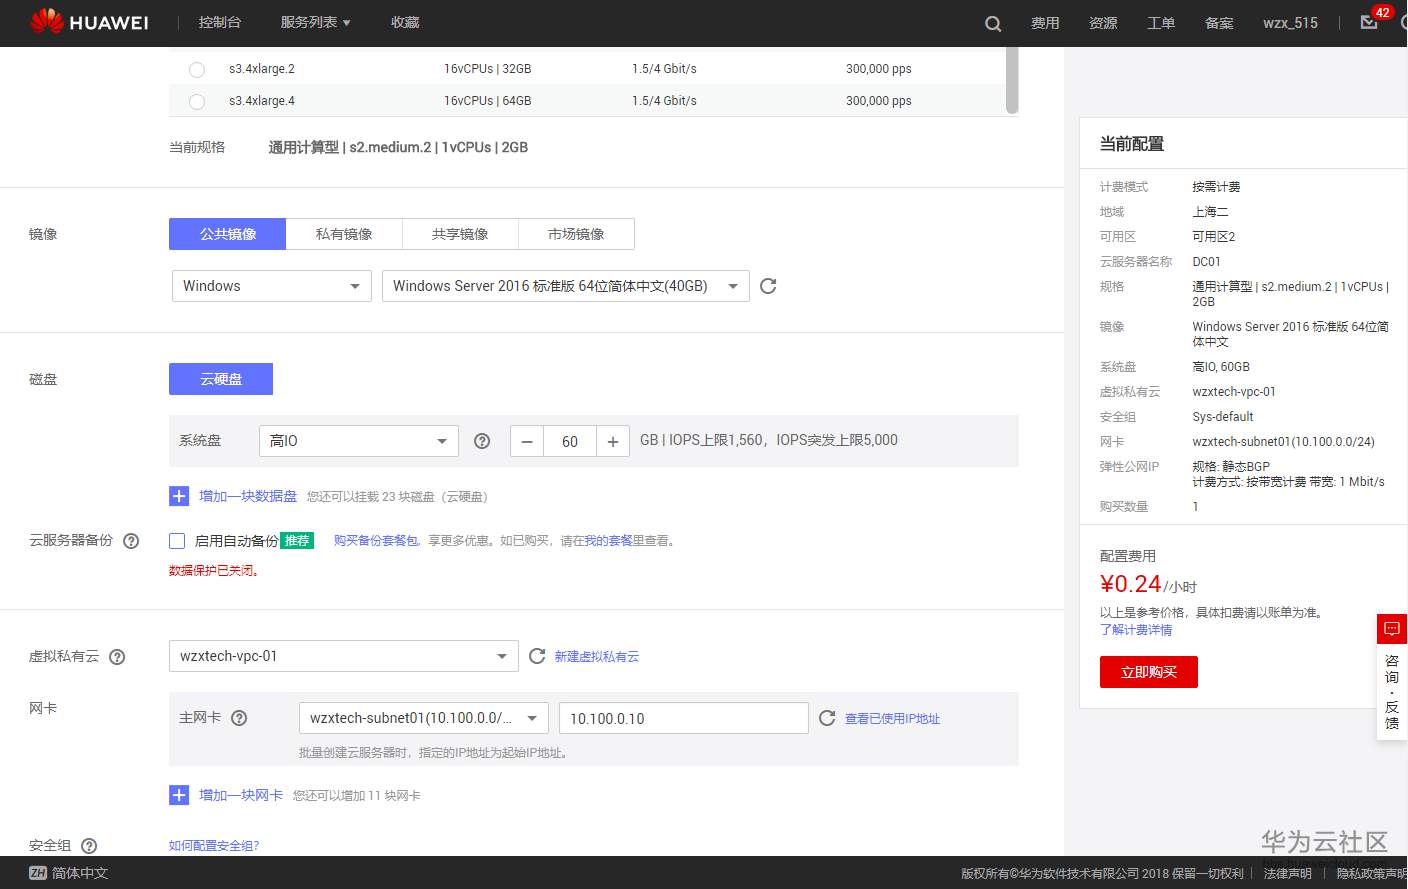Enable 启用自动备份 checkbox
Image resolution: width=1408 pixels, height=889 pixels.
177,540
